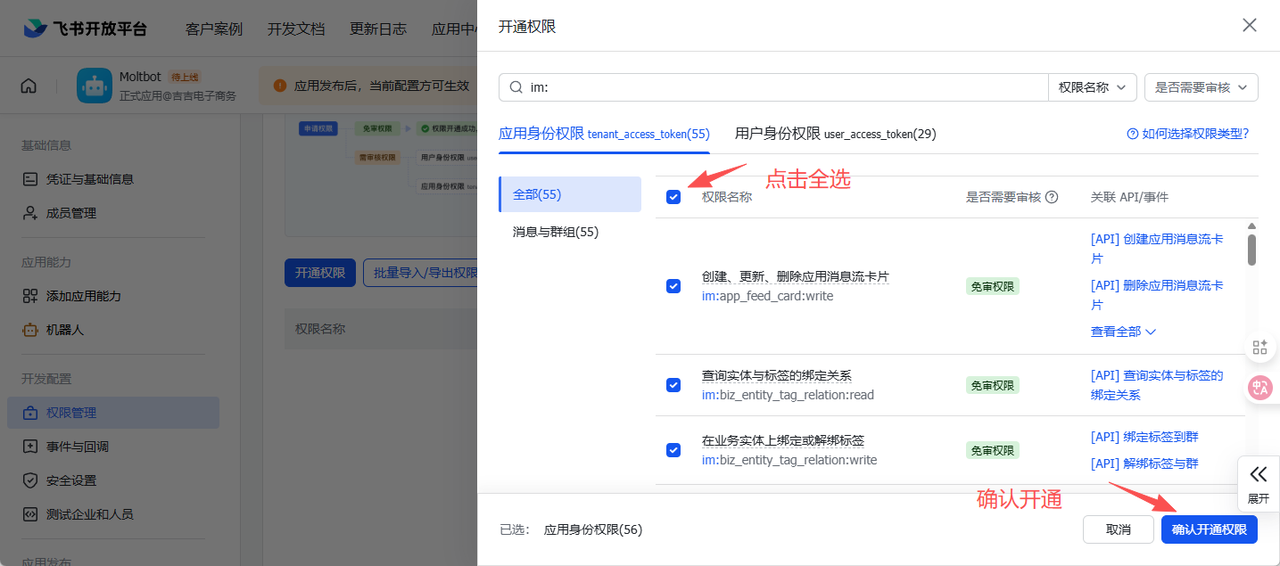The width and height of the screenshot is (1280, 566).
Task: Open 如何选择权限类型? help link
Action: (x=1187, y=133)
